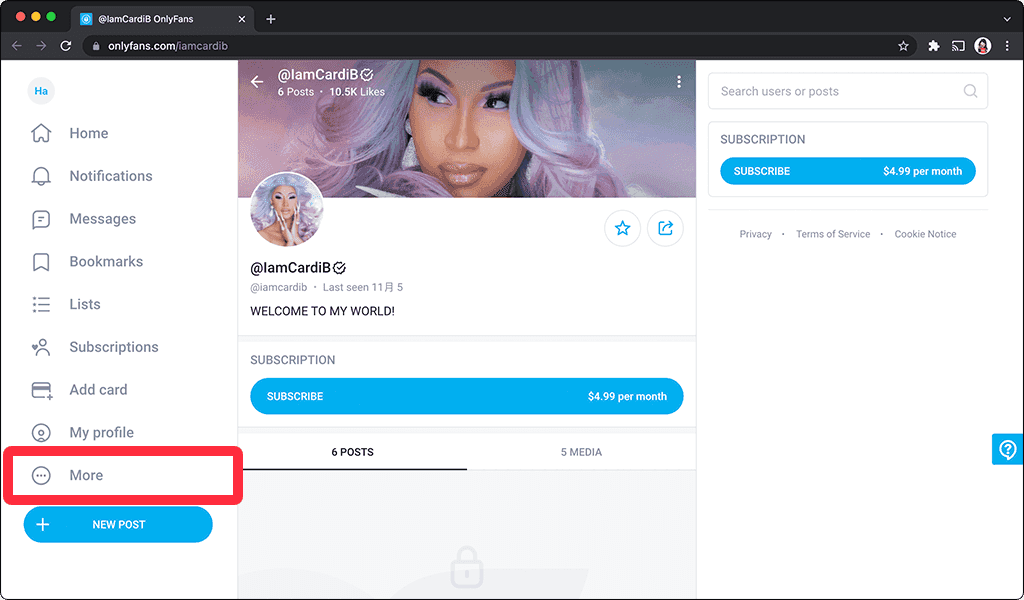Open the Chrome profile avatar

[983, 46]
